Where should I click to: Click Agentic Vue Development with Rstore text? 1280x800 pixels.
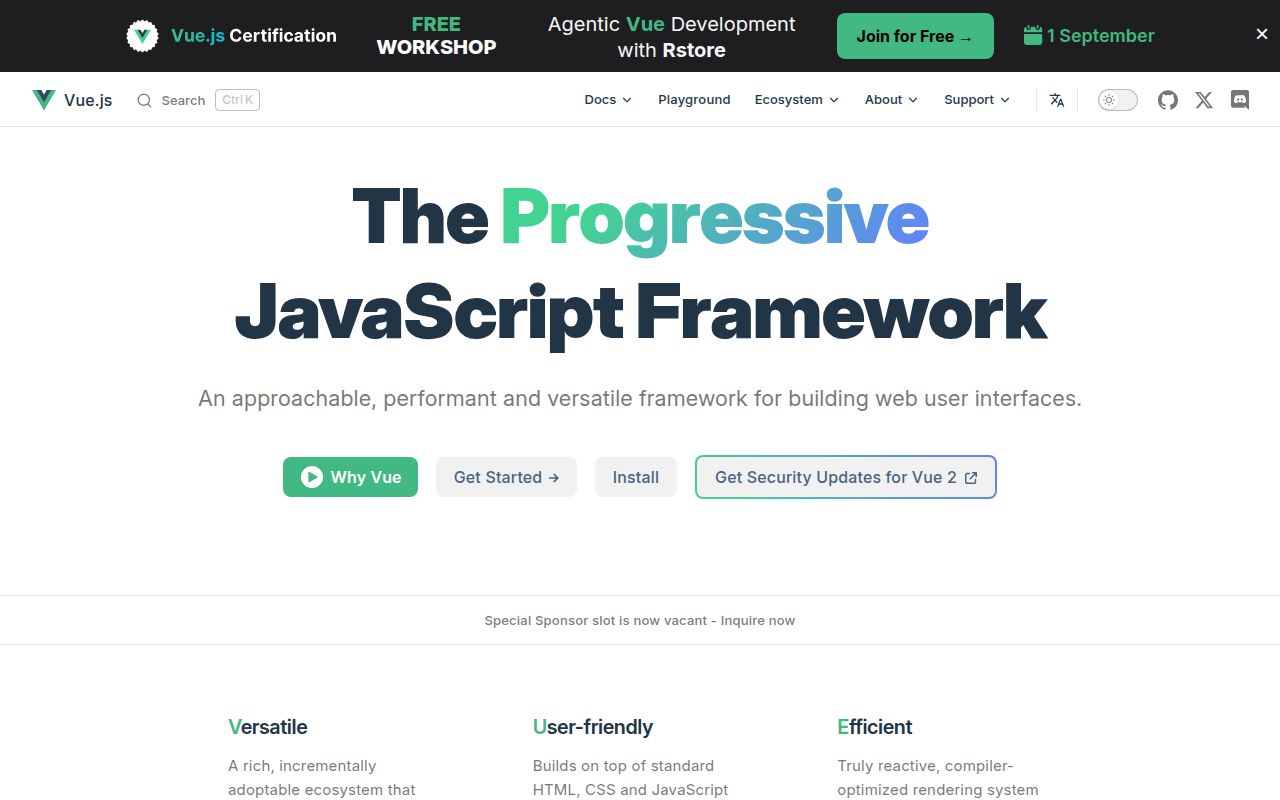pyautogui.click(x=672, y=37)
